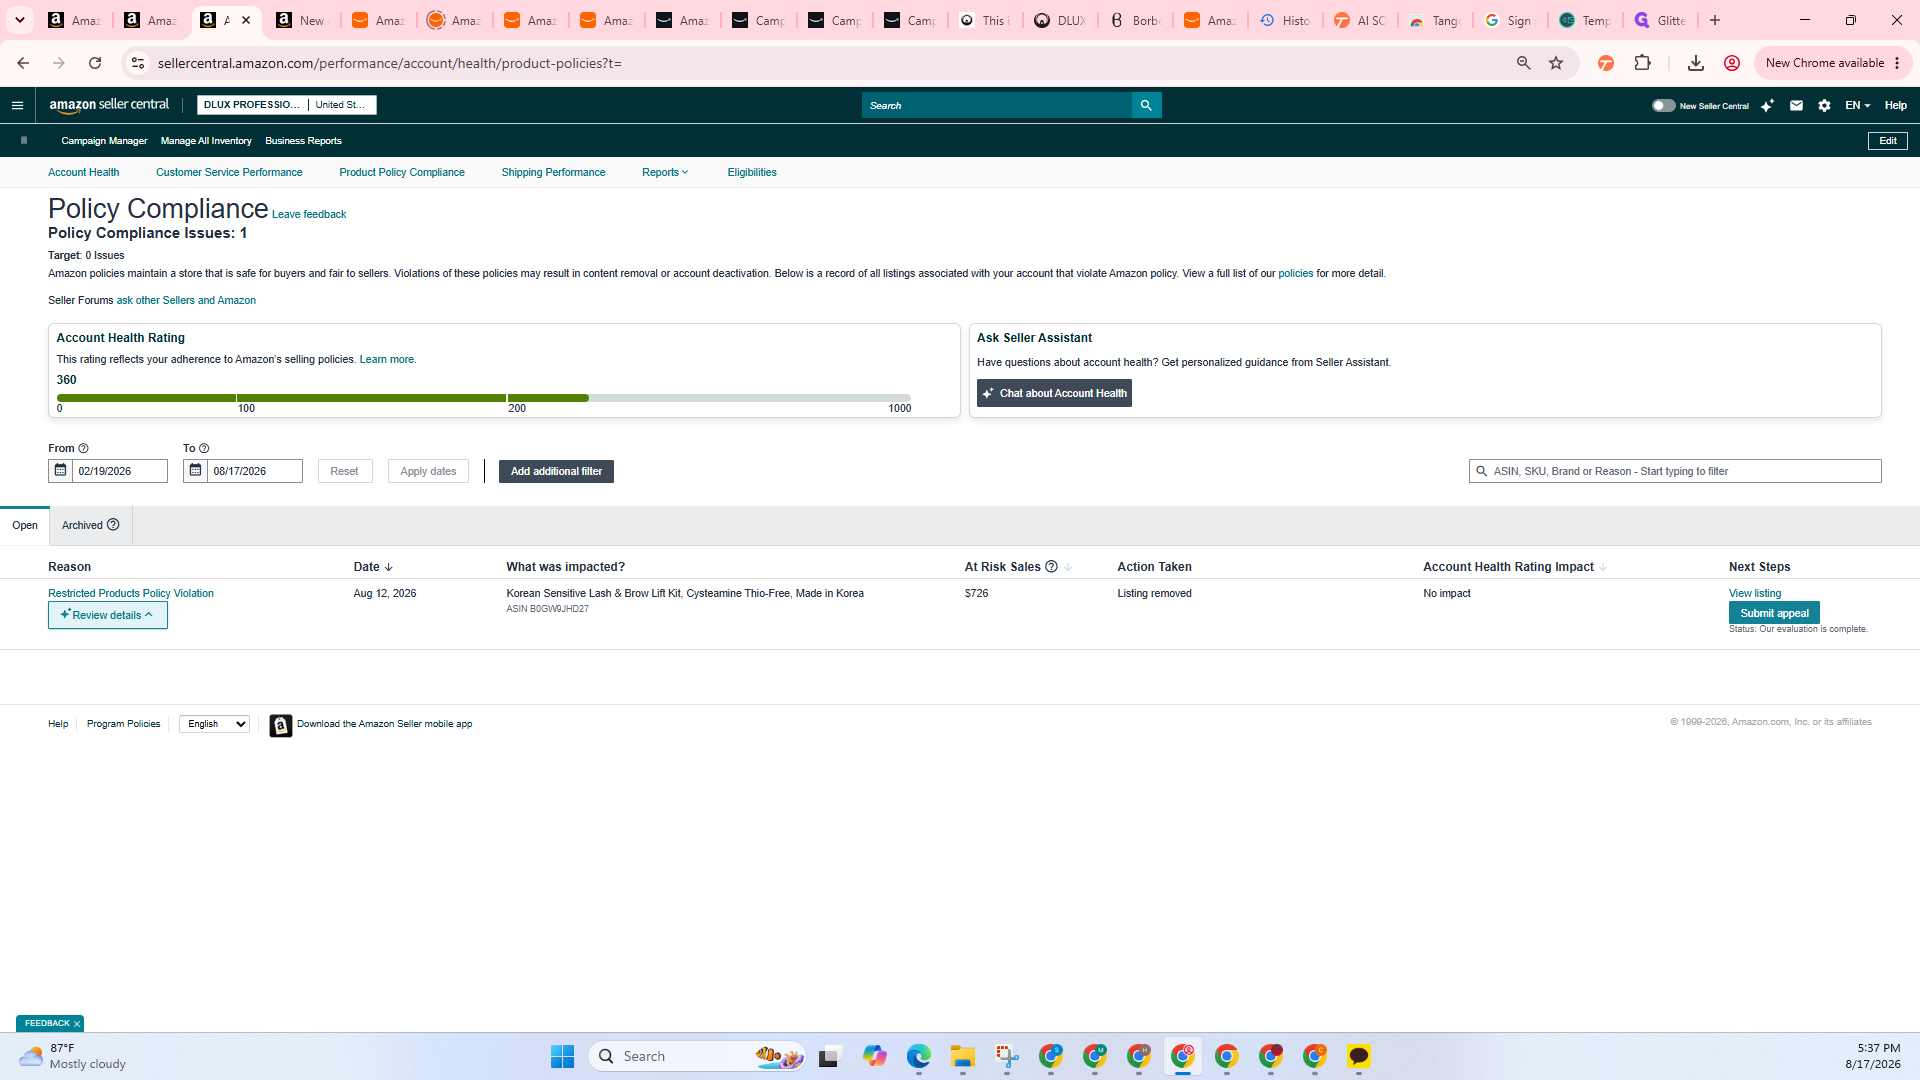
Task: Switch to Account Health tab
Action: click(x=84, y=172)
